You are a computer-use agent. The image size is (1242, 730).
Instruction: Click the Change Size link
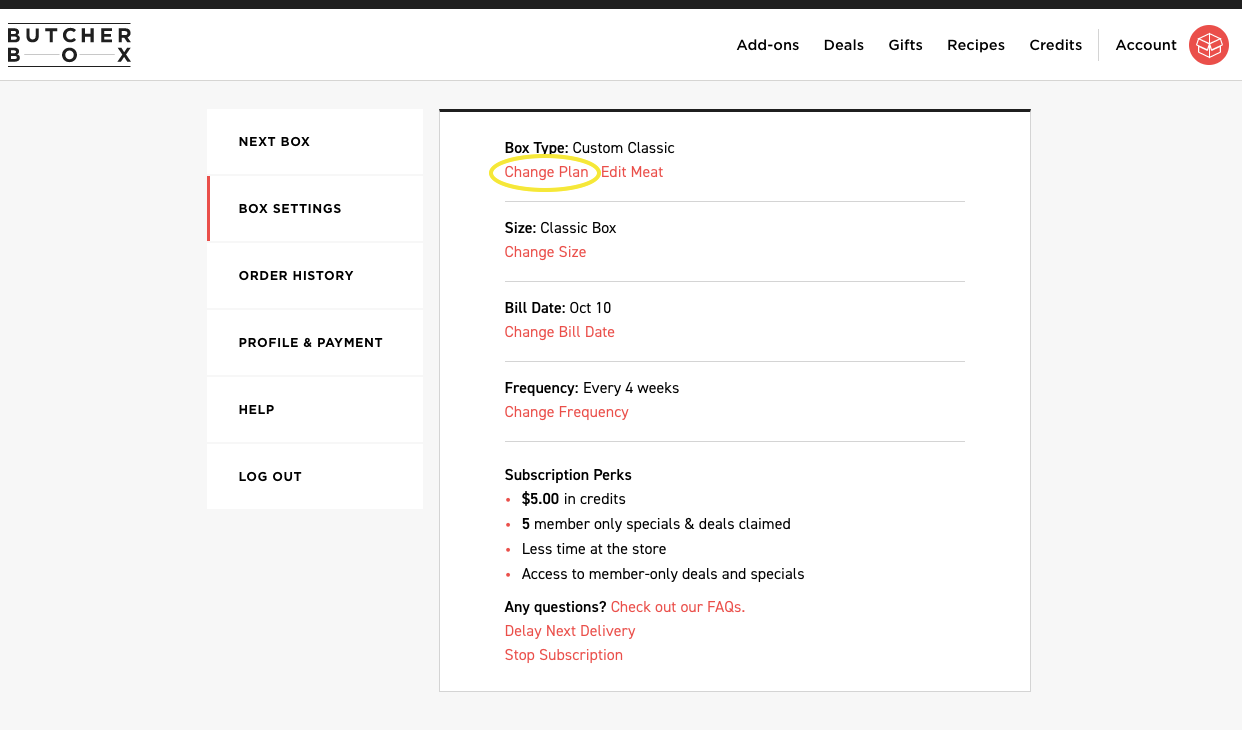click(x=545, y=252)
